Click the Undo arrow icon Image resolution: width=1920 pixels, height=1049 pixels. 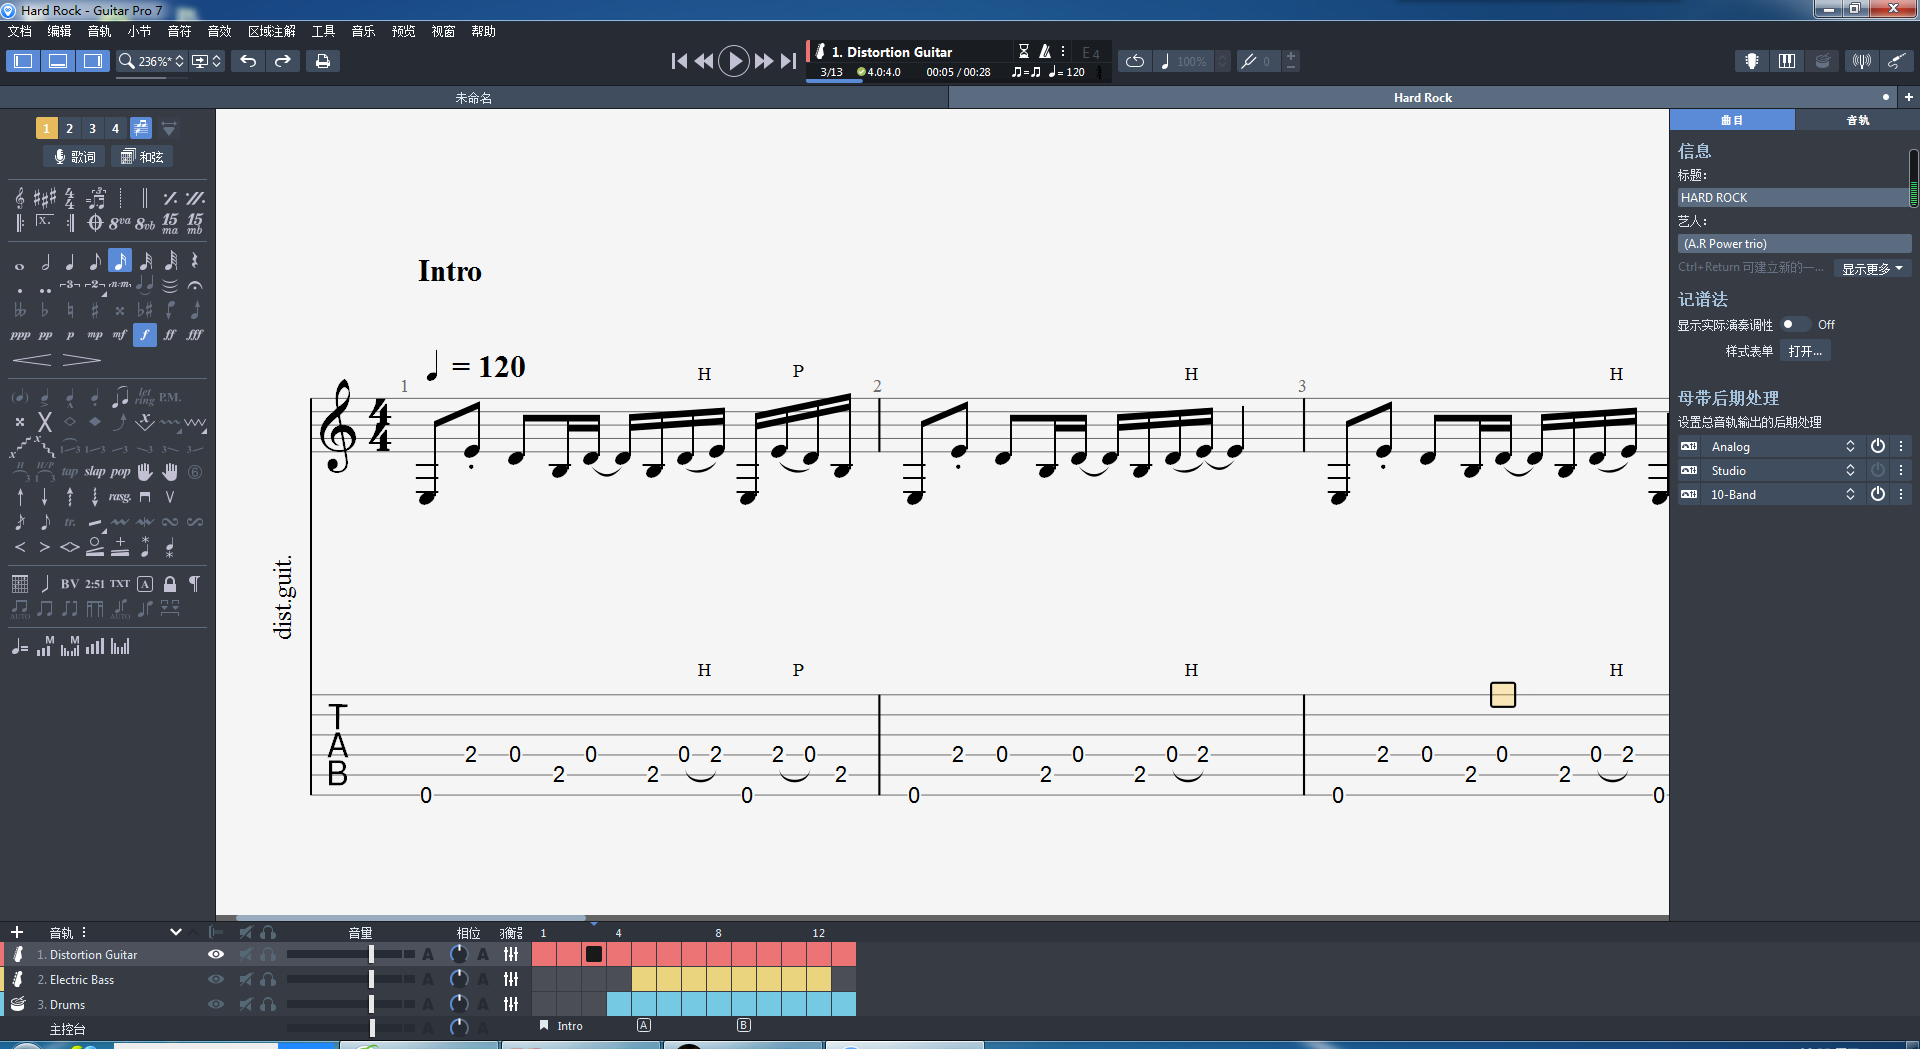coord(248,61)
